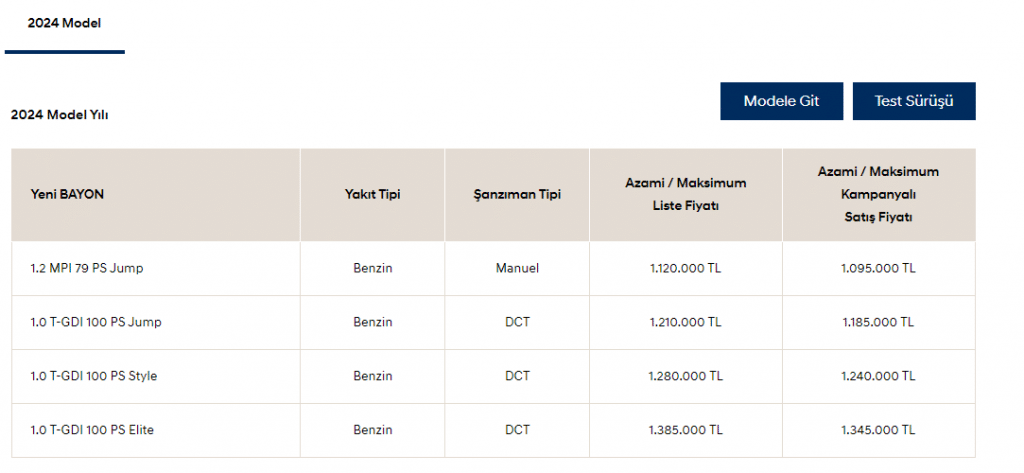Open the Test Sürüşü button

(x=914, y=101)
